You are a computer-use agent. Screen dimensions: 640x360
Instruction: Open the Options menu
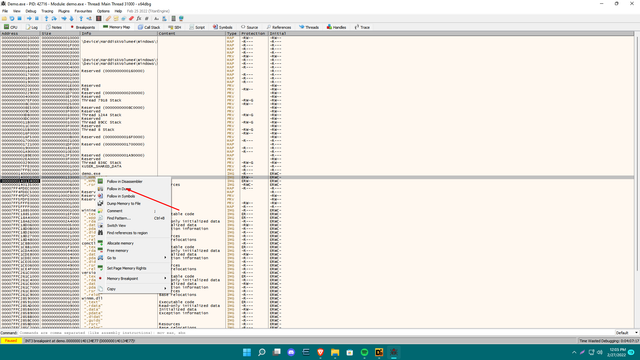tap(103, 11)
